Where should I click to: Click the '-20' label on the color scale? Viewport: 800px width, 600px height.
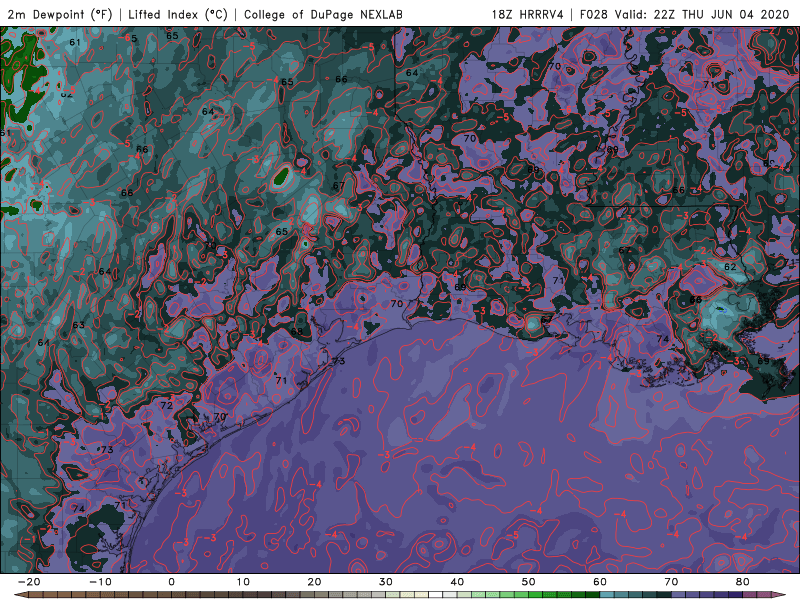pos(29,582)
